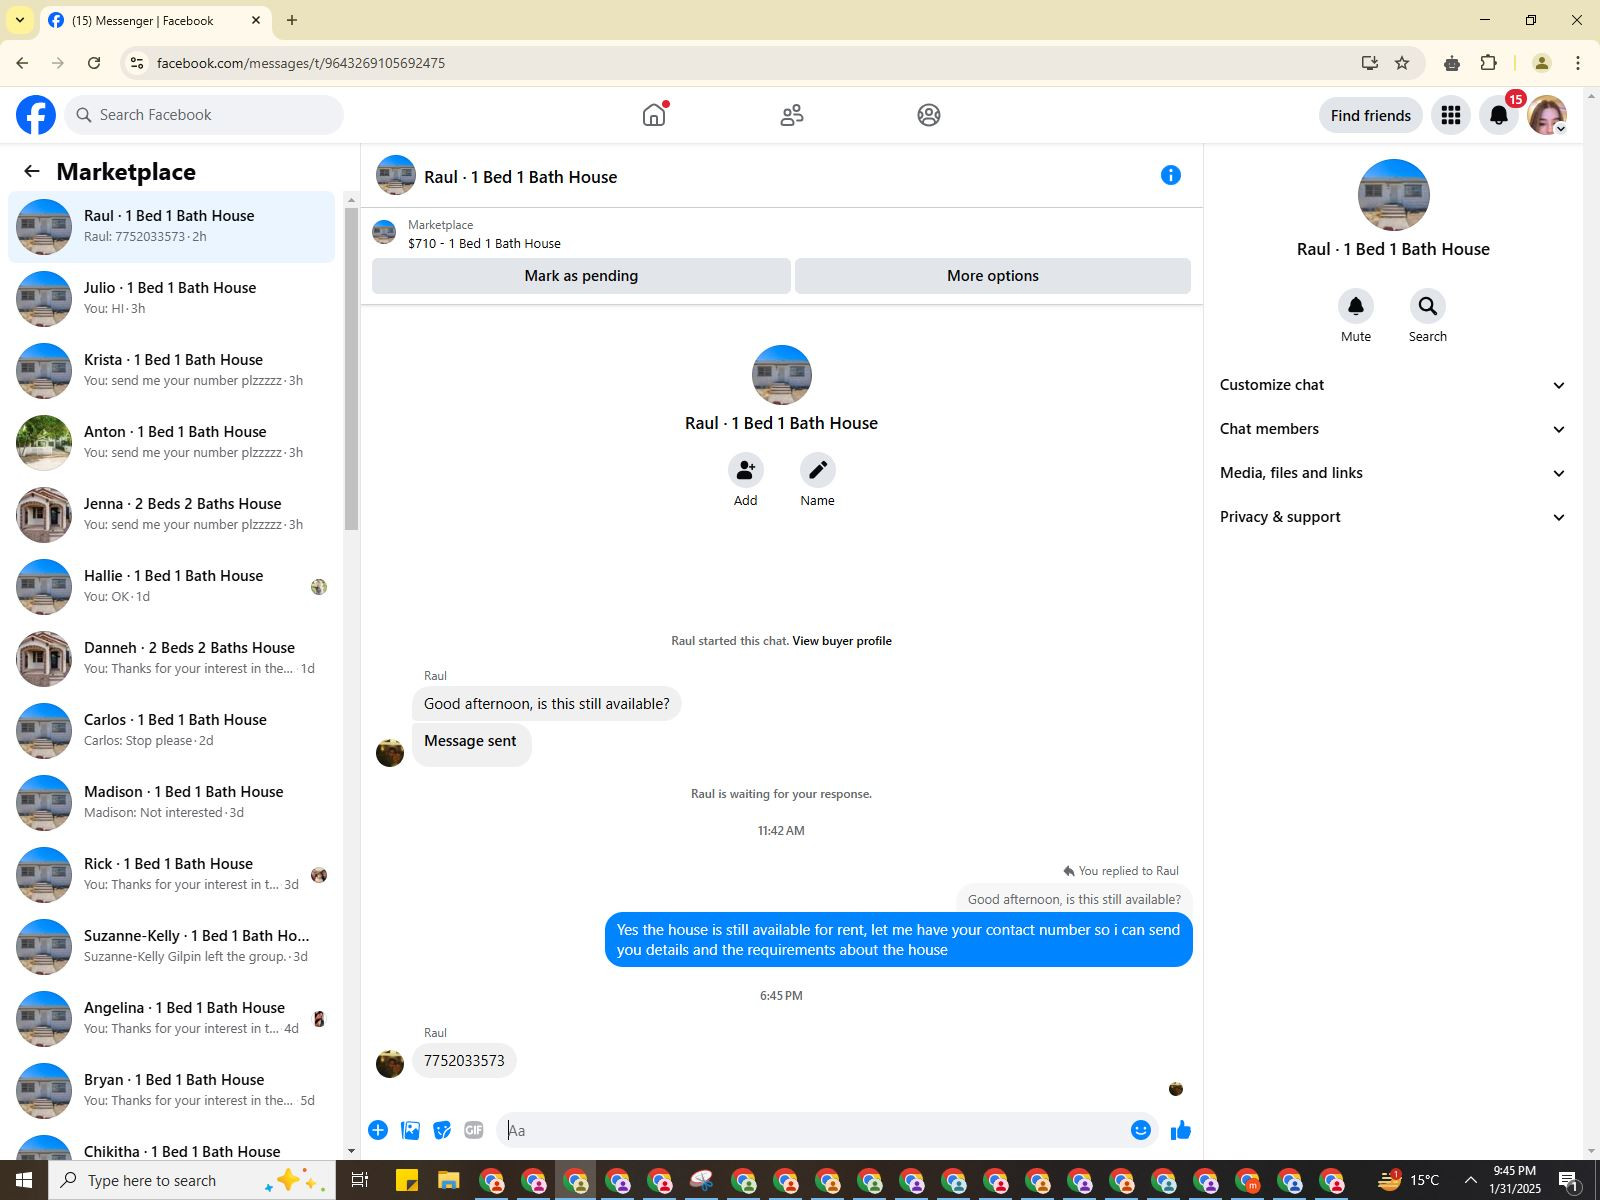Open the notifications bell with 15 badge
Screen dimensions: 1600x1200
coord(1499,115)
